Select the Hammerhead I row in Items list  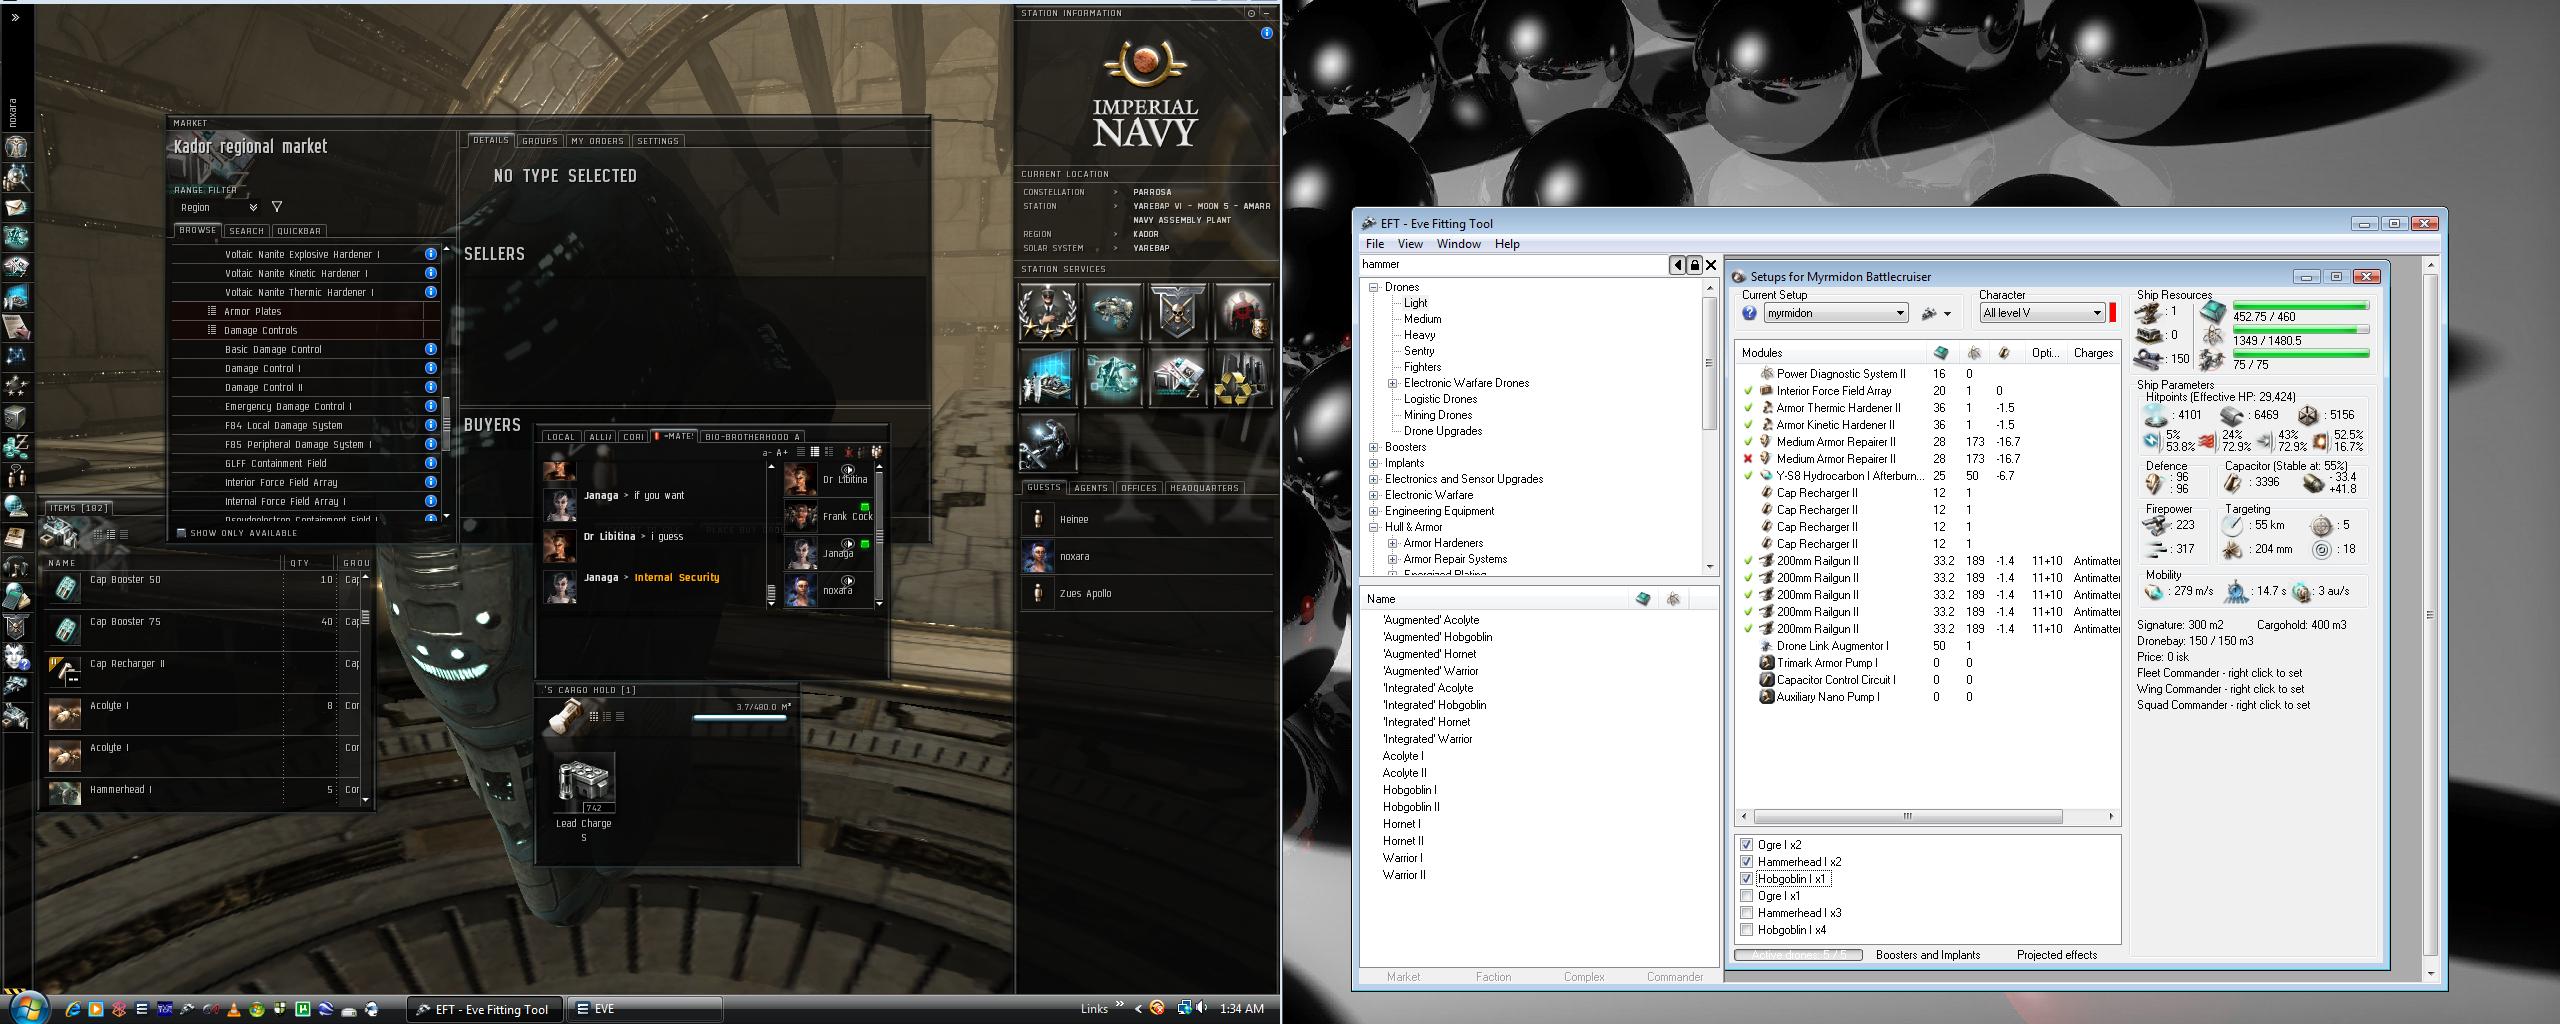click(204, 790)
